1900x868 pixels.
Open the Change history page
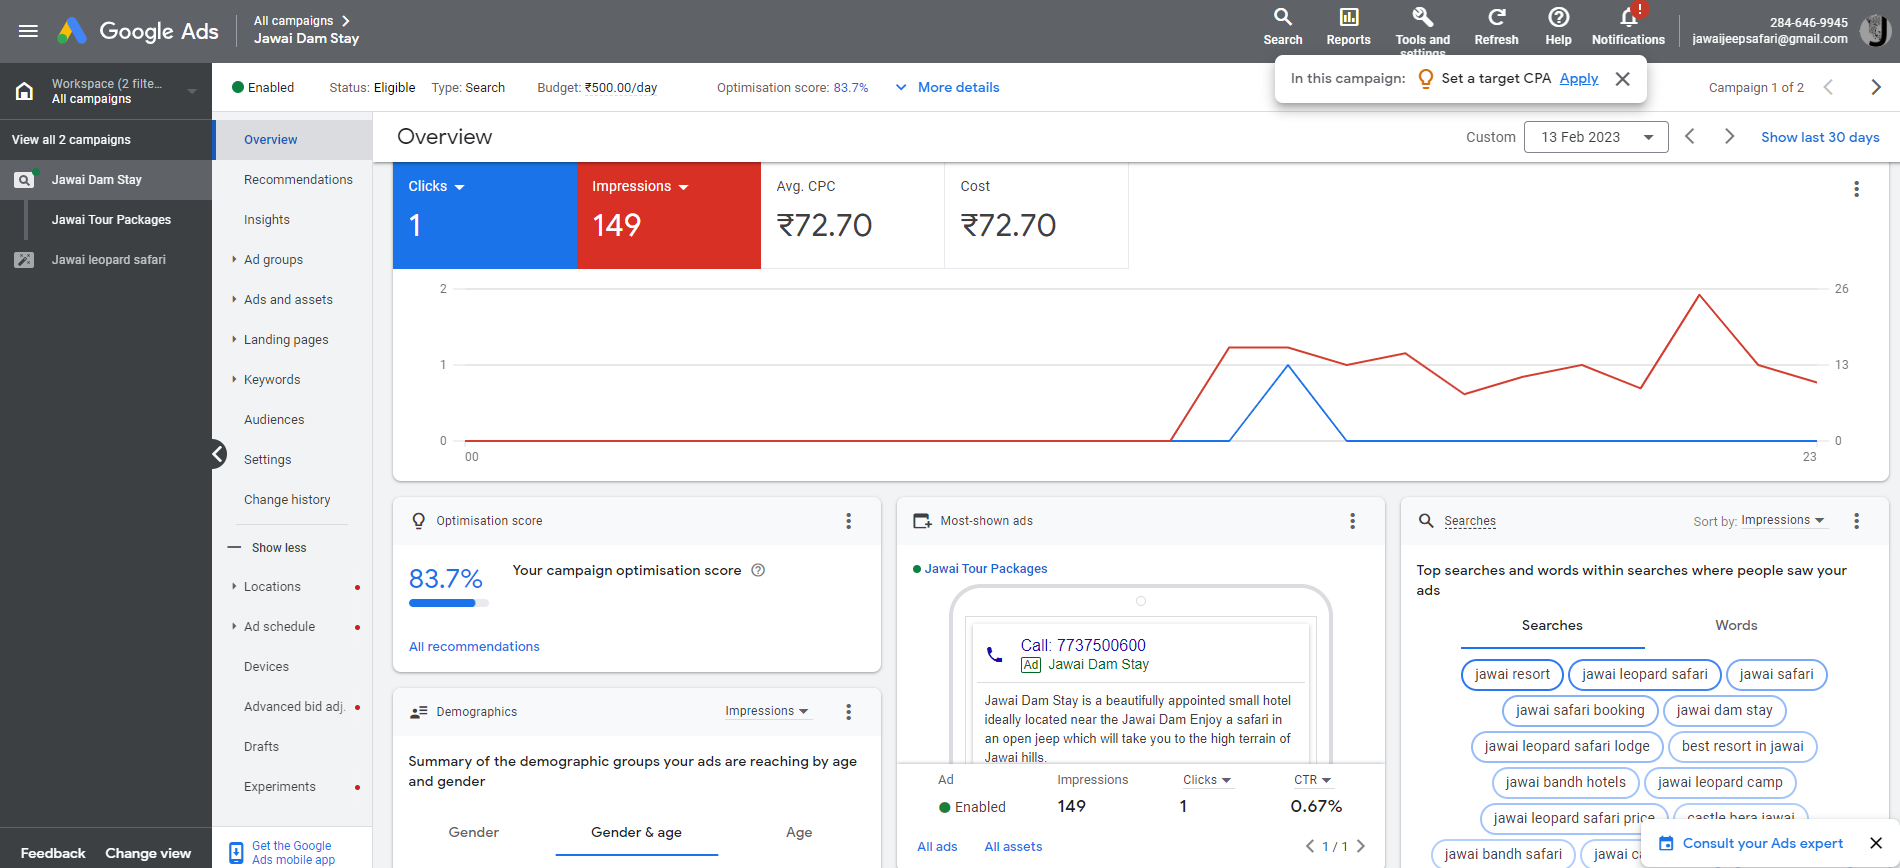pyautogui.click(x=287, y=500)
